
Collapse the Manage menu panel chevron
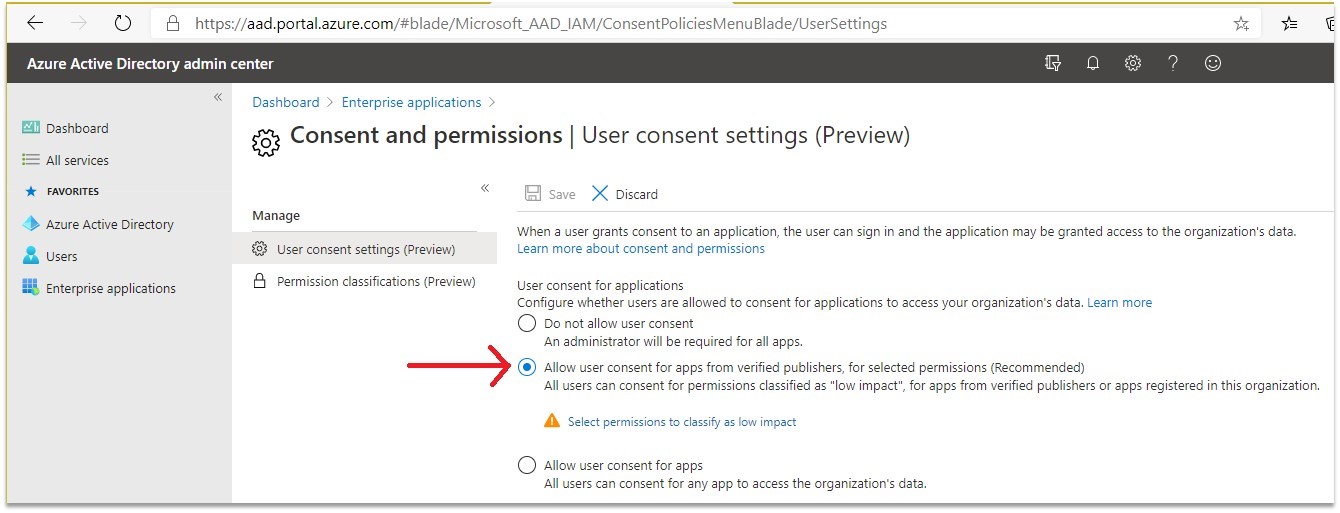(485, 188)
